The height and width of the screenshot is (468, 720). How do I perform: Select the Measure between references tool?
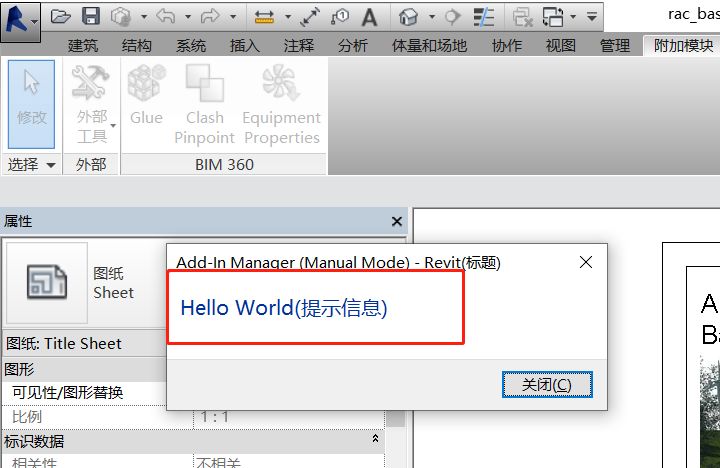[x=264, y=17]
